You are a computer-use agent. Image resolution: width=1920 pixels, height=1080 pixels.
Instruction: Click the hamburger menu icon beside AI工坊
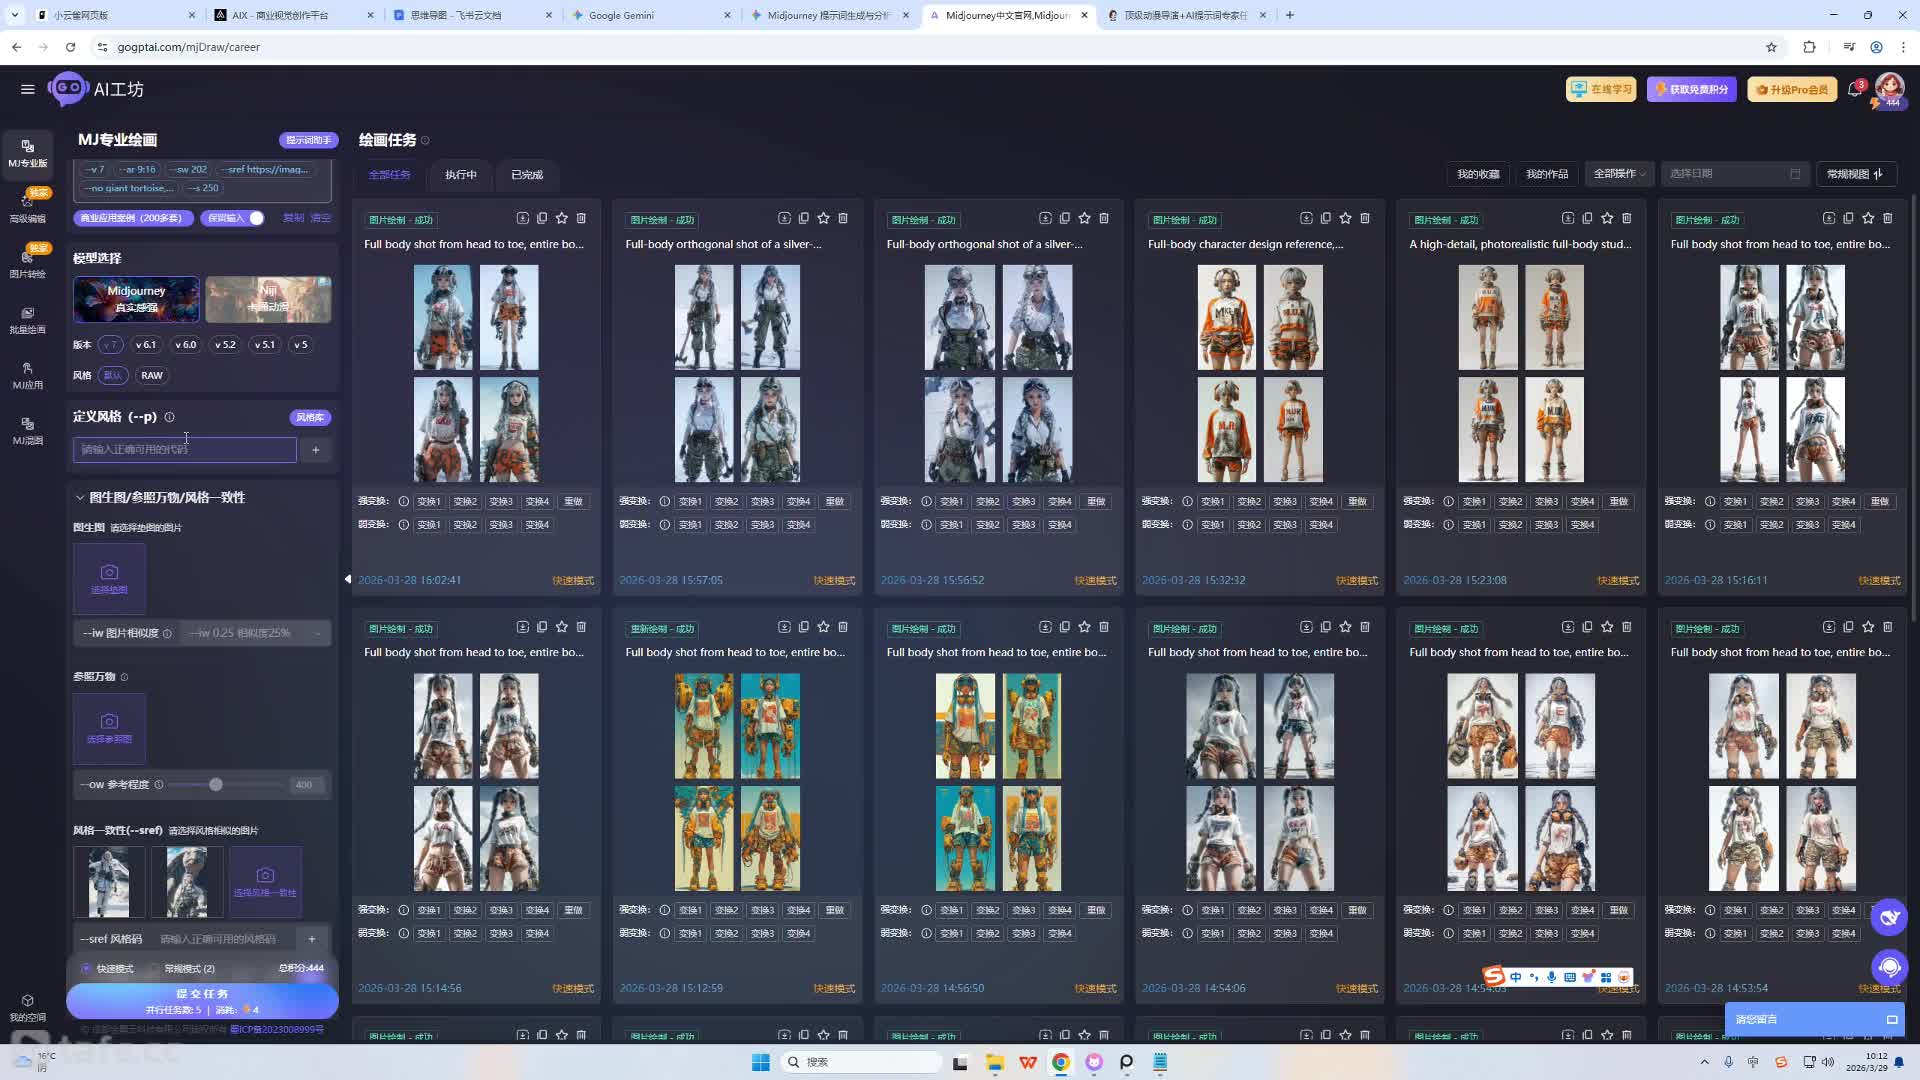click(x=27, y=89)
